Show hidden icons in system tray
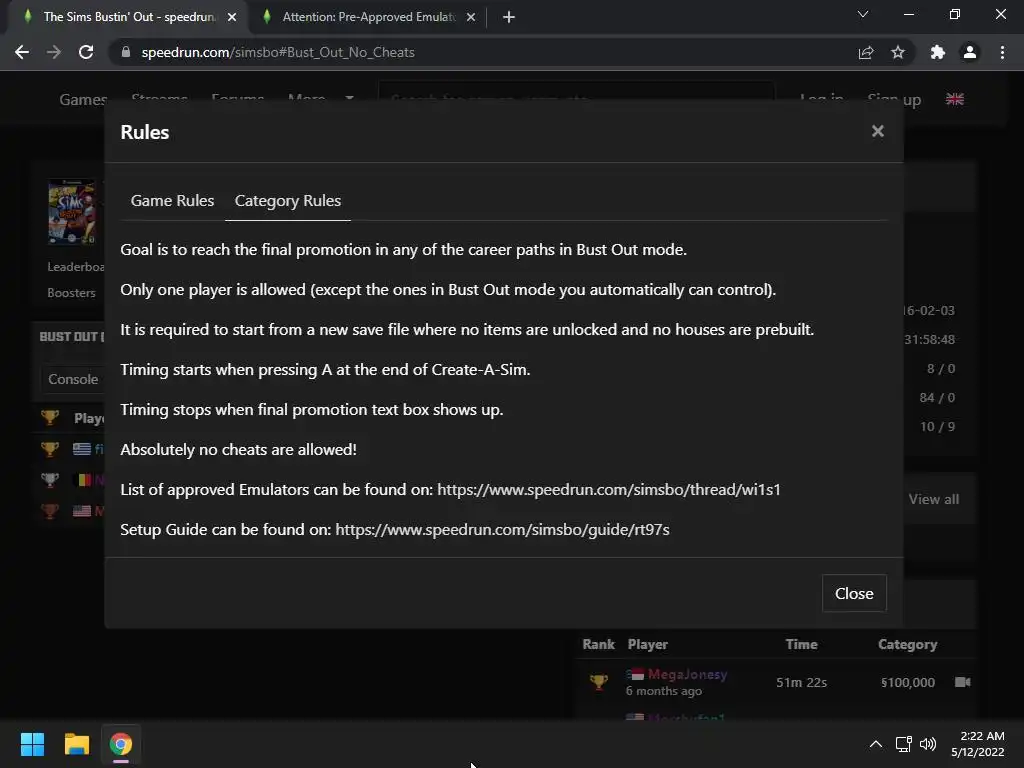The width and height of the screenshot is (1024, 768). click(875, 744)
